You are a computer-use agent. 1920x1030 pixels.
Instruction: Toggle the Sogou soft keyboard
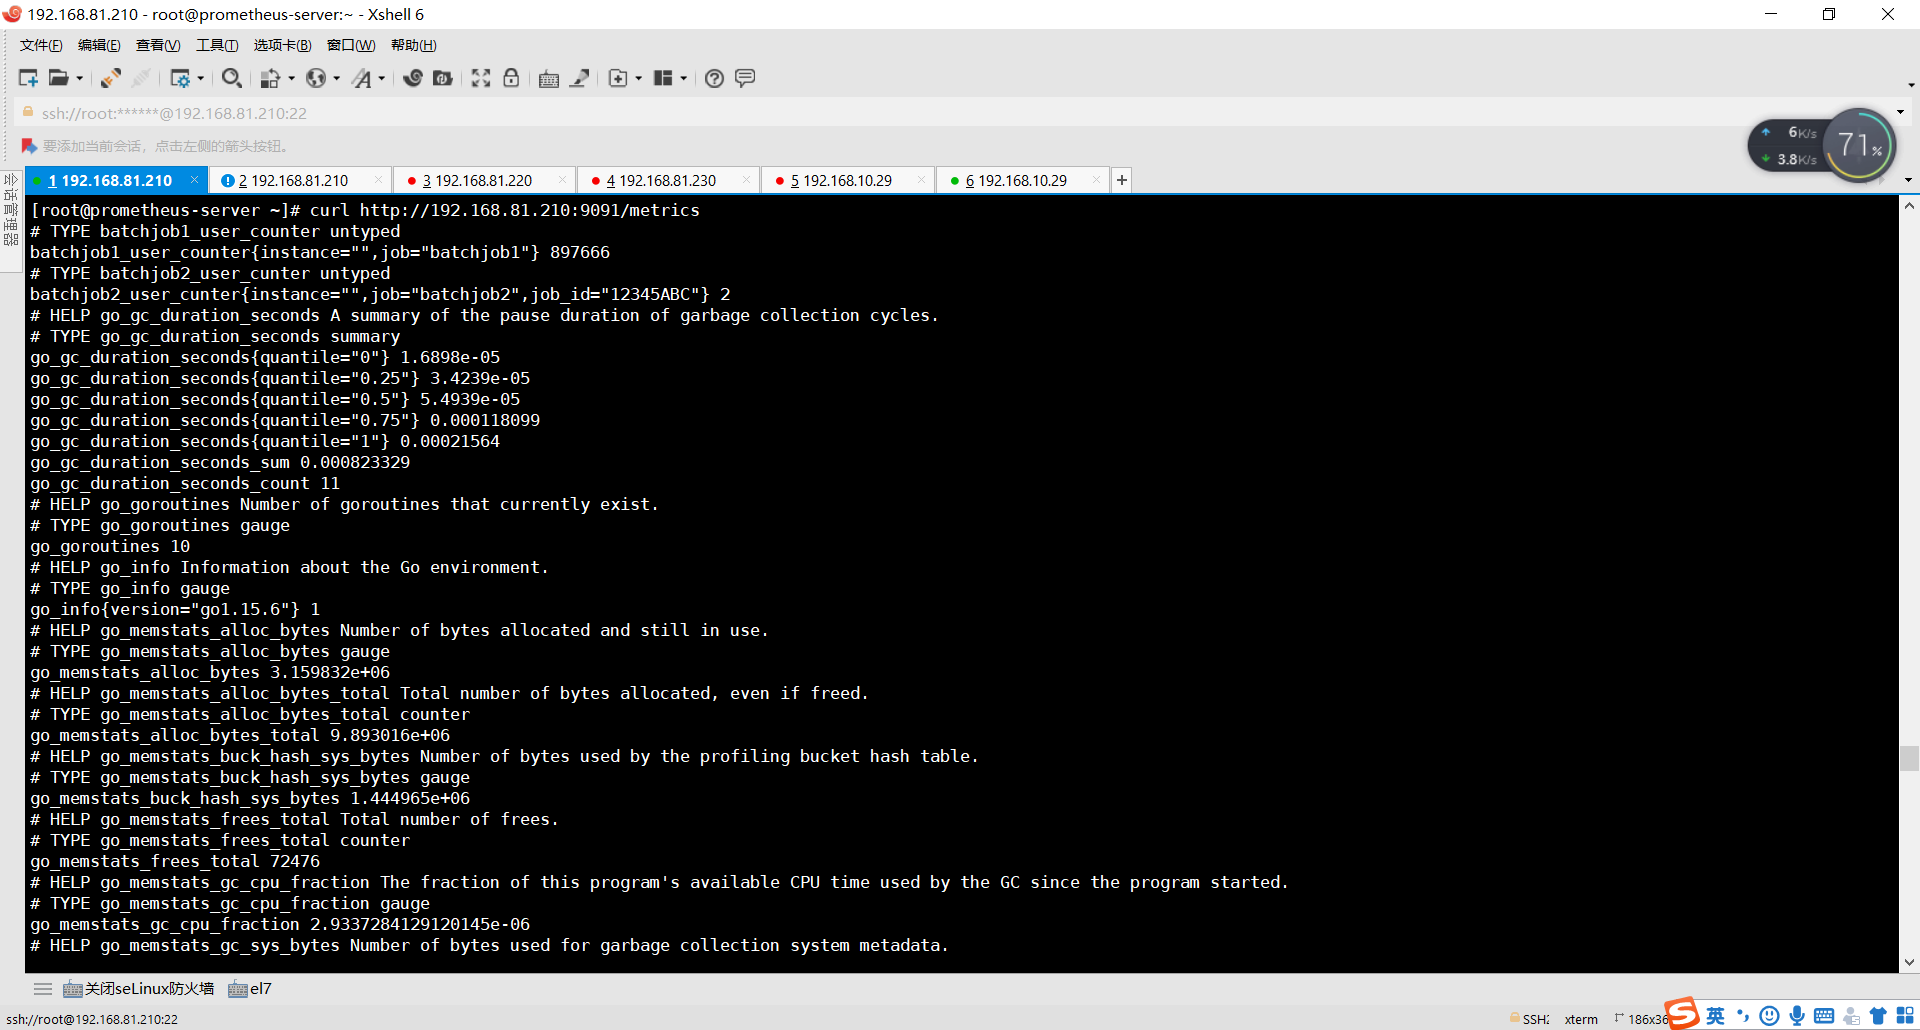1825,1015
